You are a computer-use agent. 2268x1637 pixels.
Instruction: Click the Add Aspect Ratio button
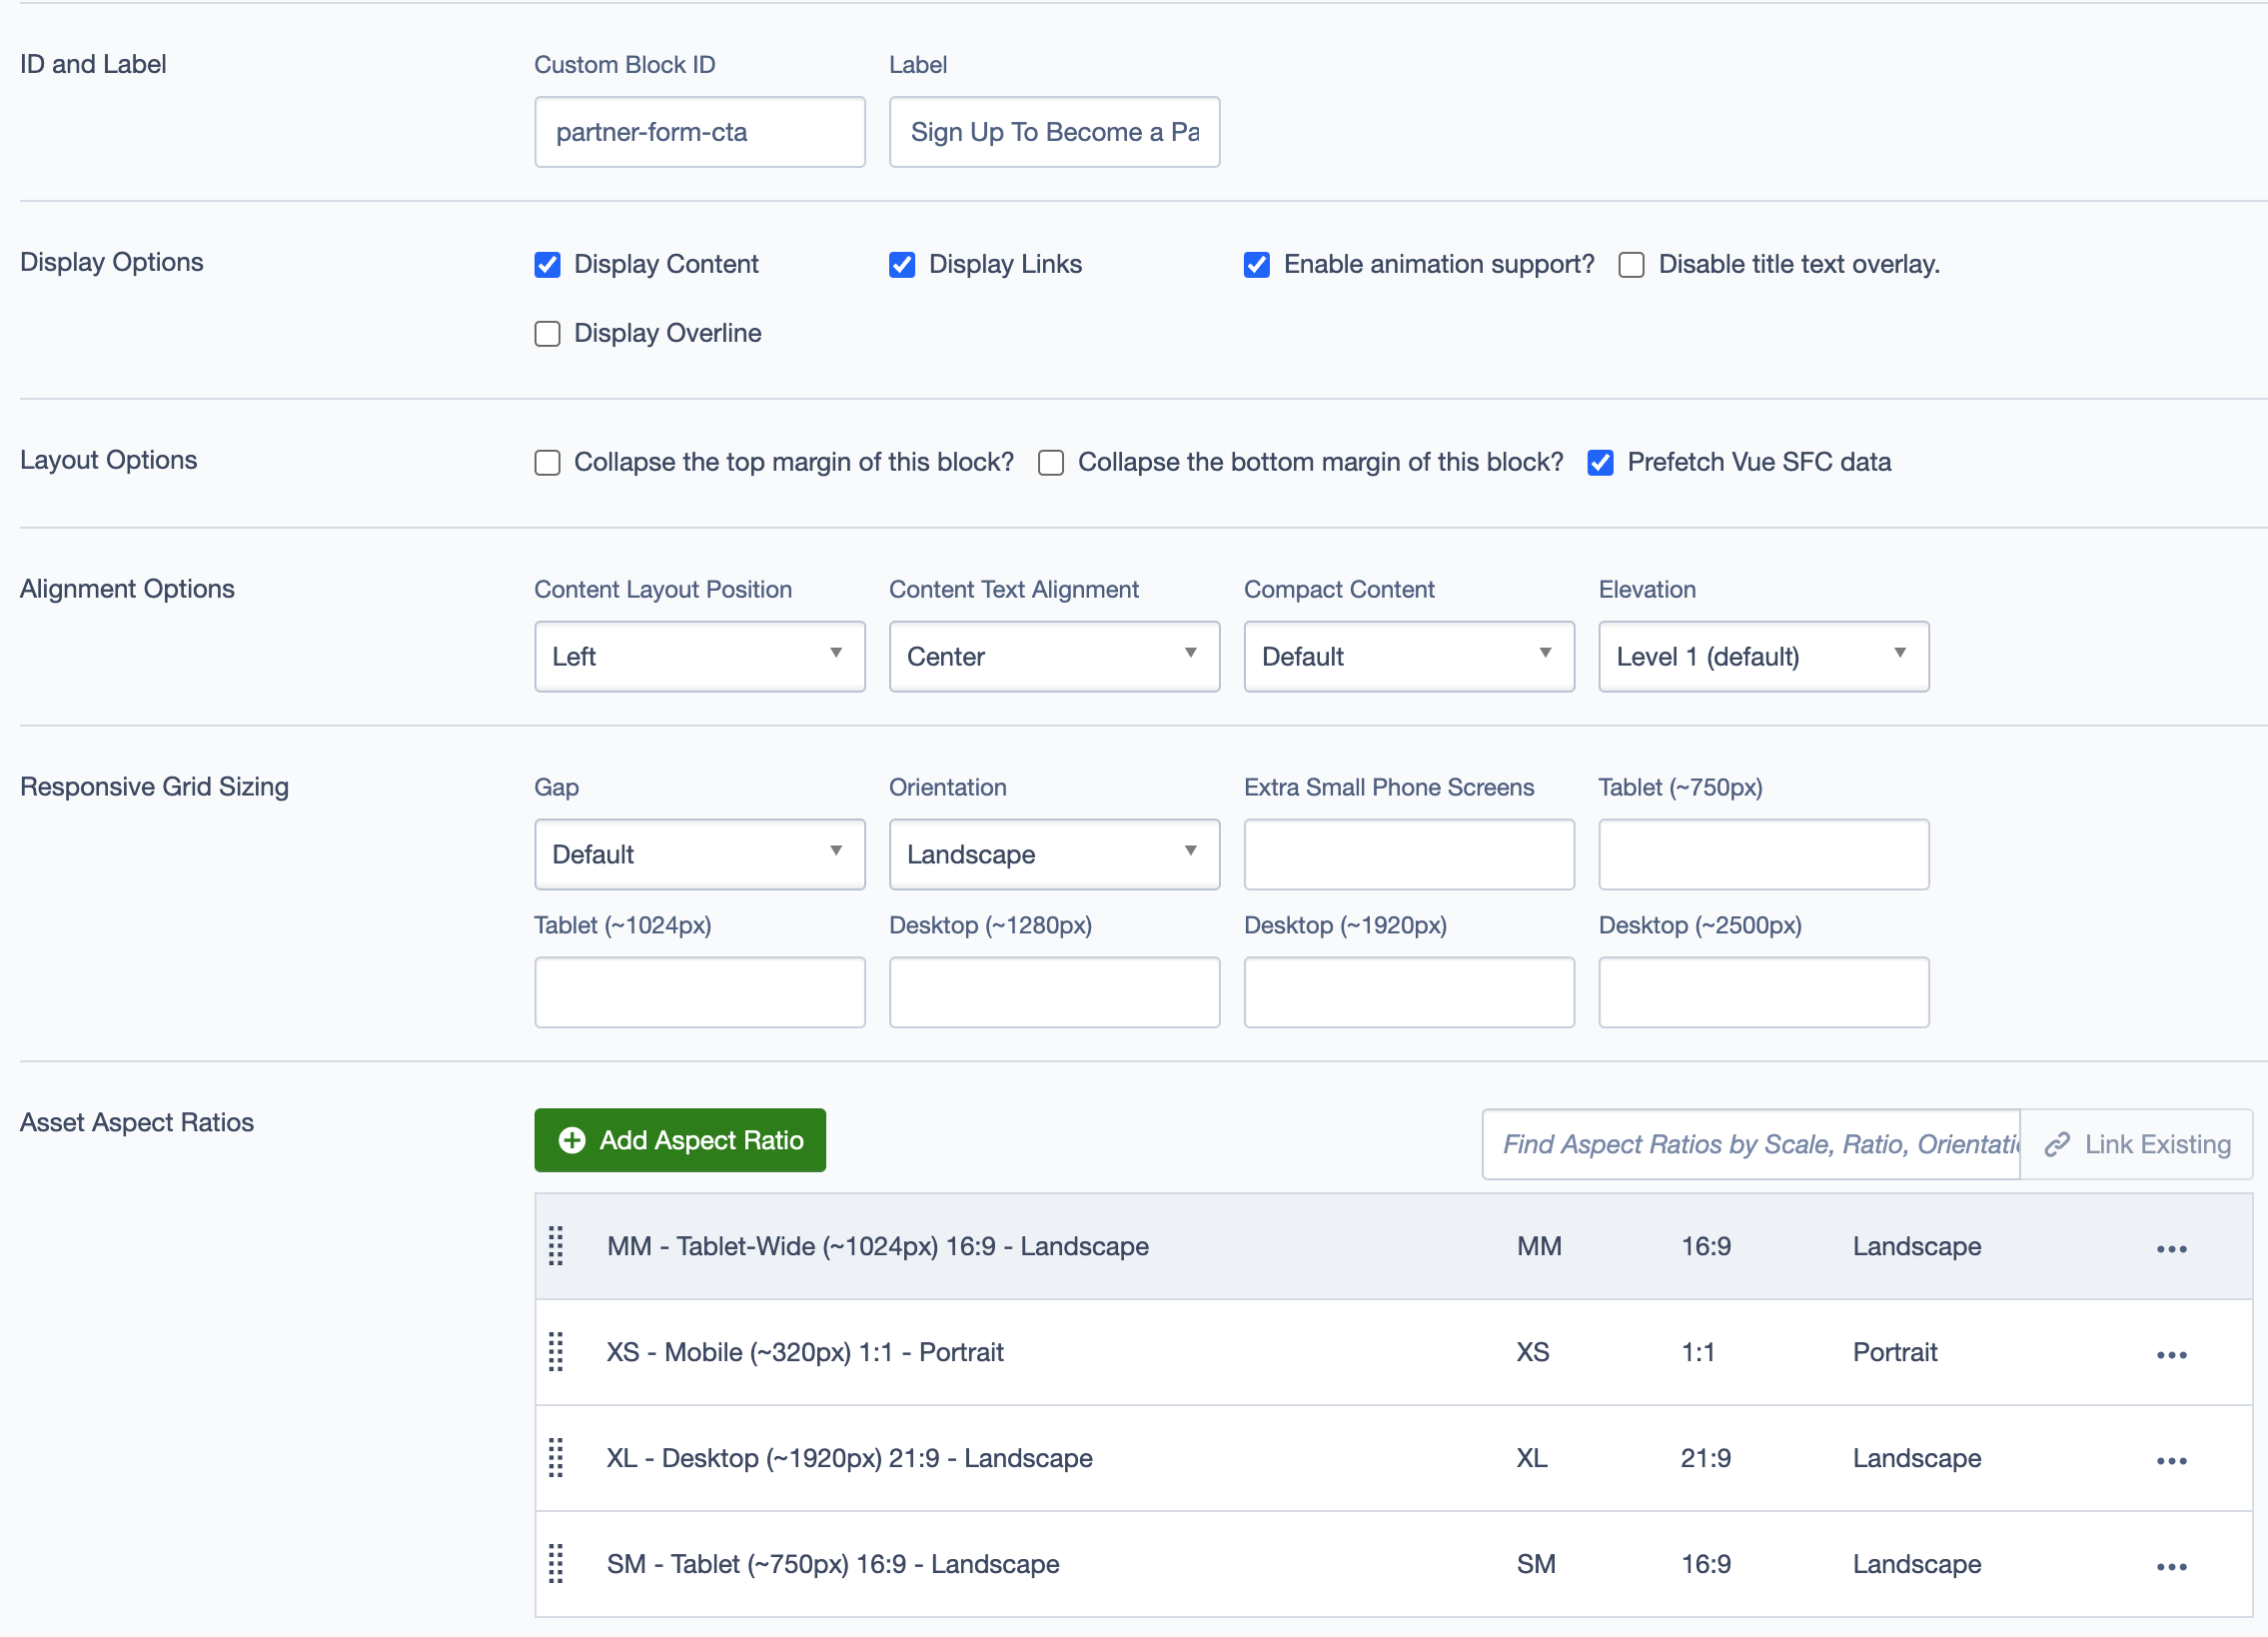click(680, 1140)
